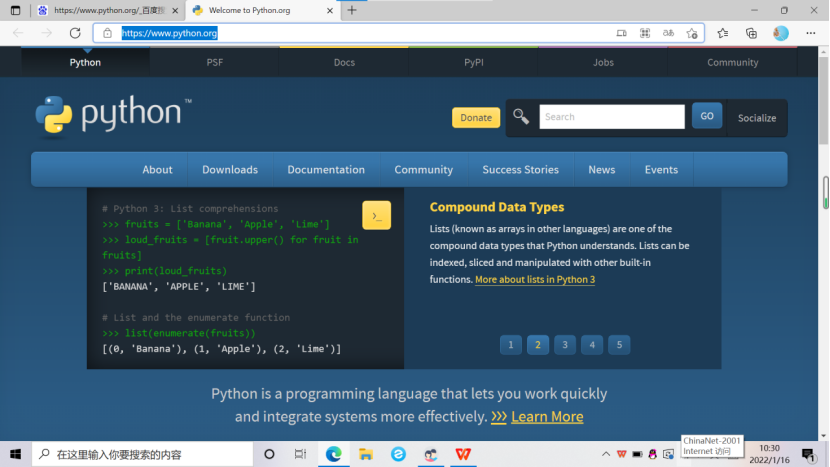This screenshot has height=467, width=830.
Task: Show slide 2 of the code carousel
Action: pos(538,345)
